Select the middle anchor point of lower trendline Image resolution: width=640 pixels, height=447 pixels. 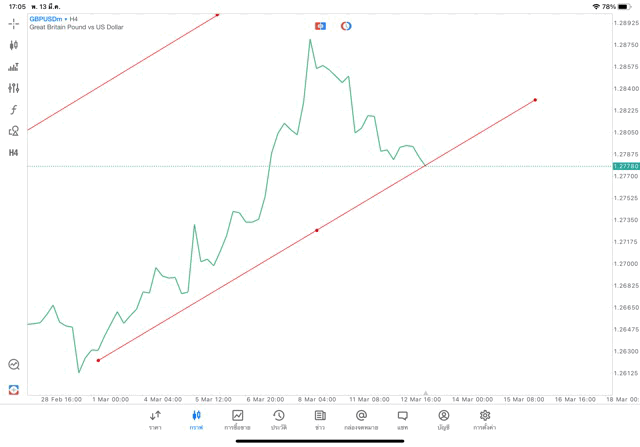[x=317, y=230]
